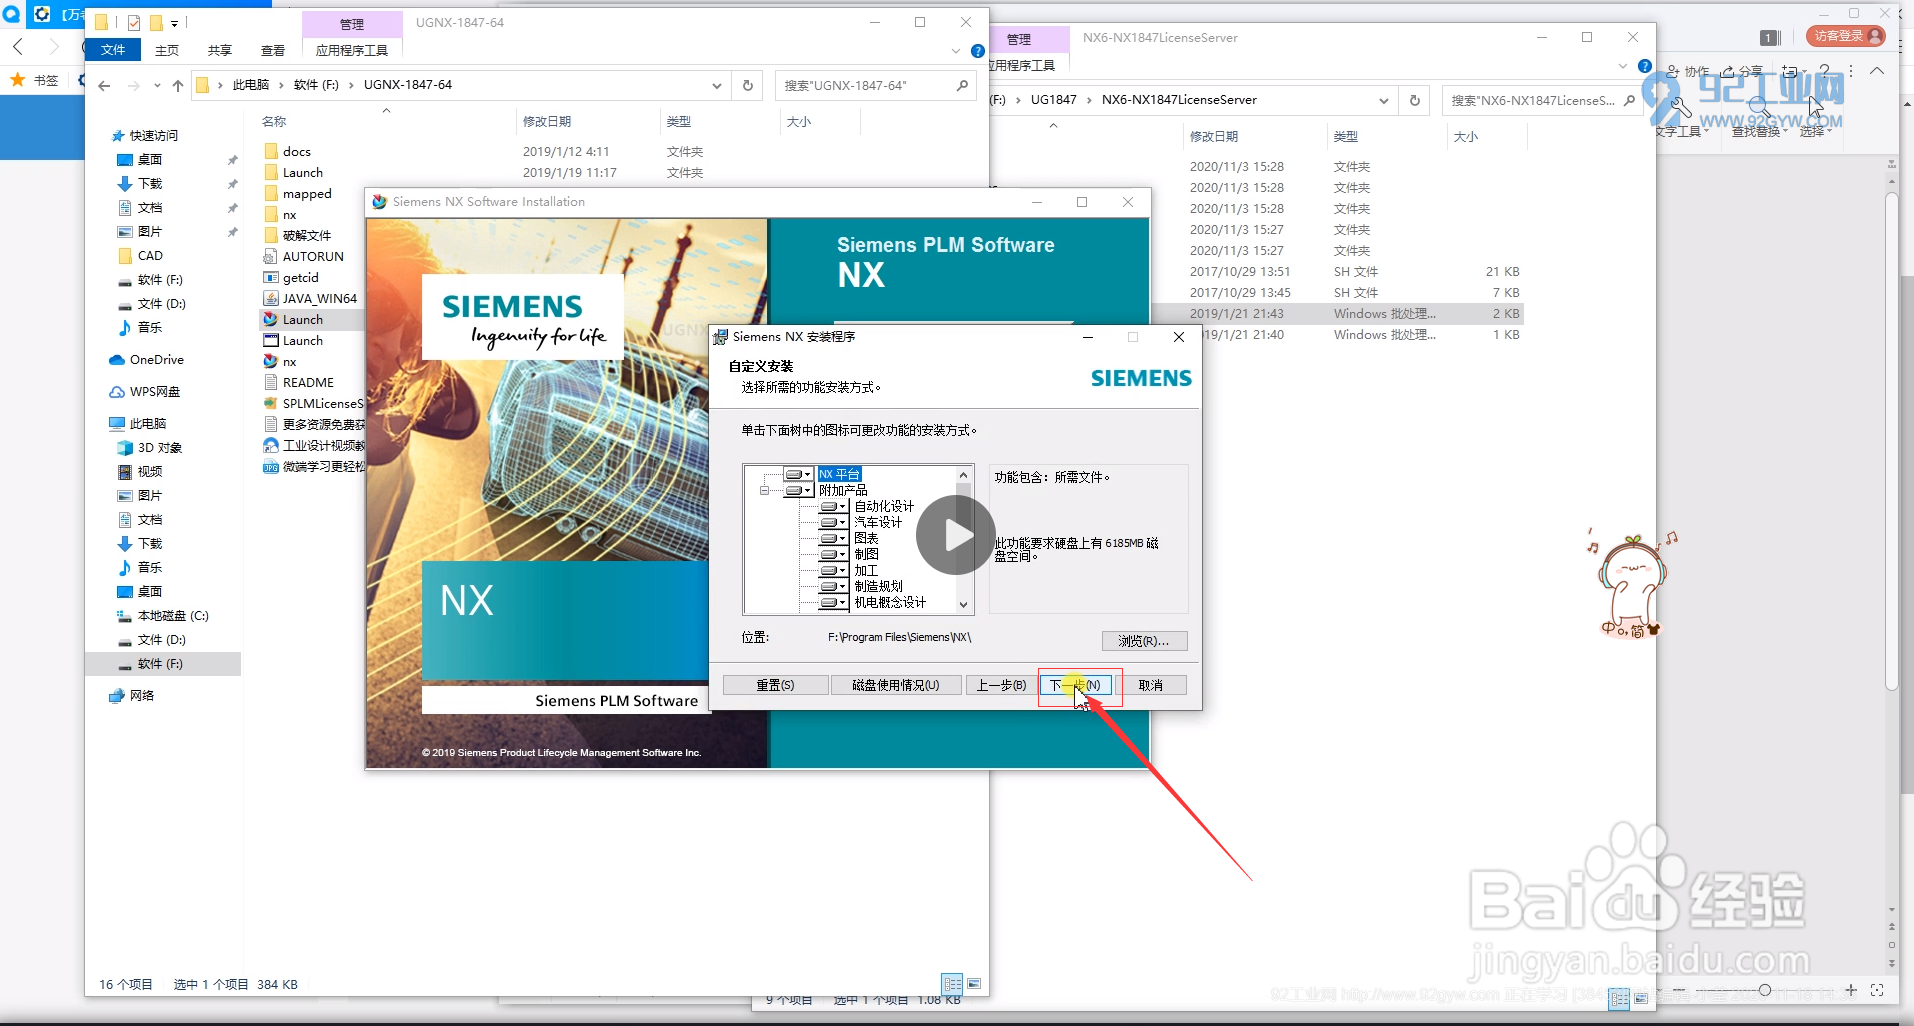Open 下载 in quick access

[x=150, y=183]
